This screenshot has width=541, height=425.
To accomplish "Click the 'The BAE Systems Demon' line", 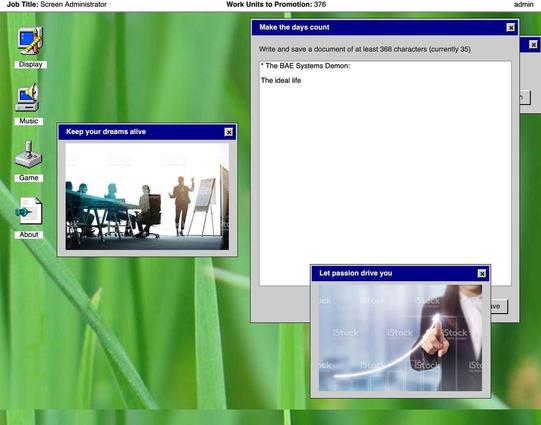I will pos(305,66).
